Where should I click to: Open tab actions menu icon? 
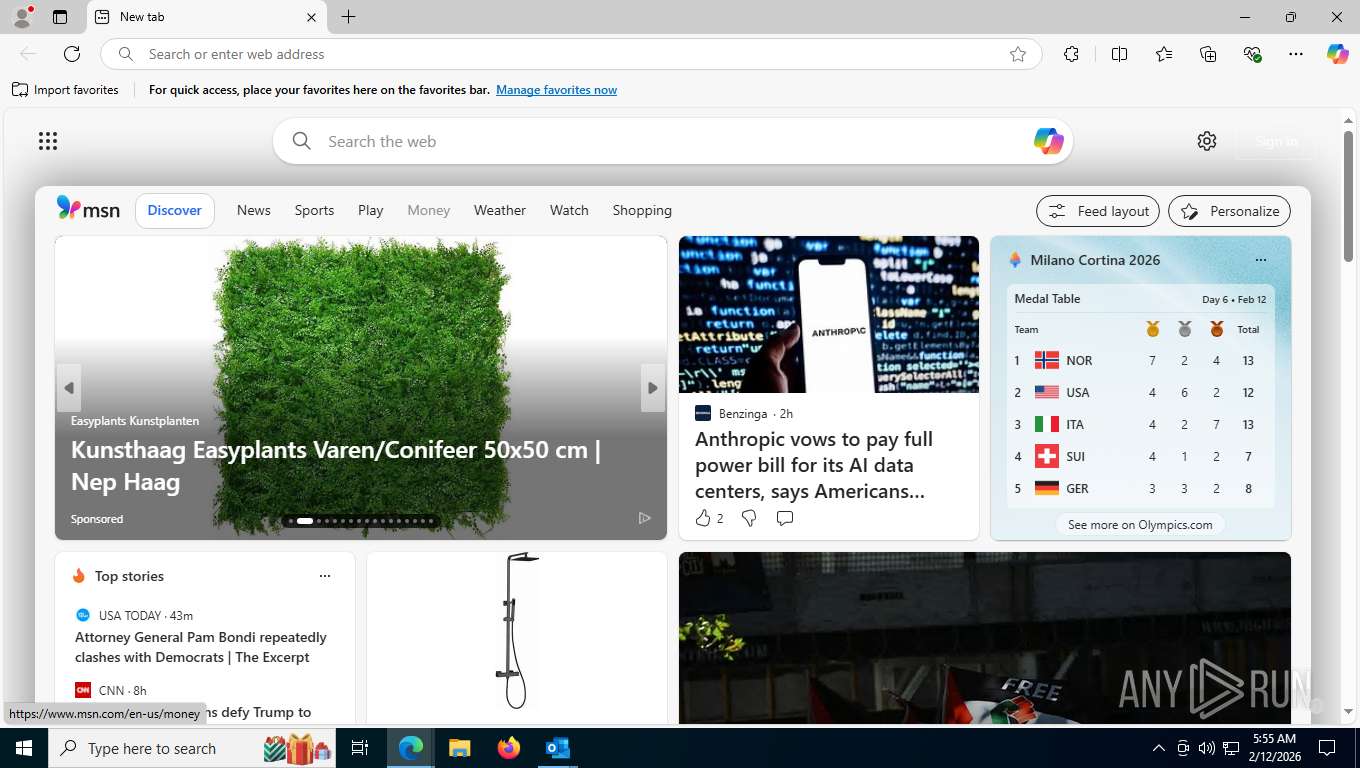click(60, 17)
